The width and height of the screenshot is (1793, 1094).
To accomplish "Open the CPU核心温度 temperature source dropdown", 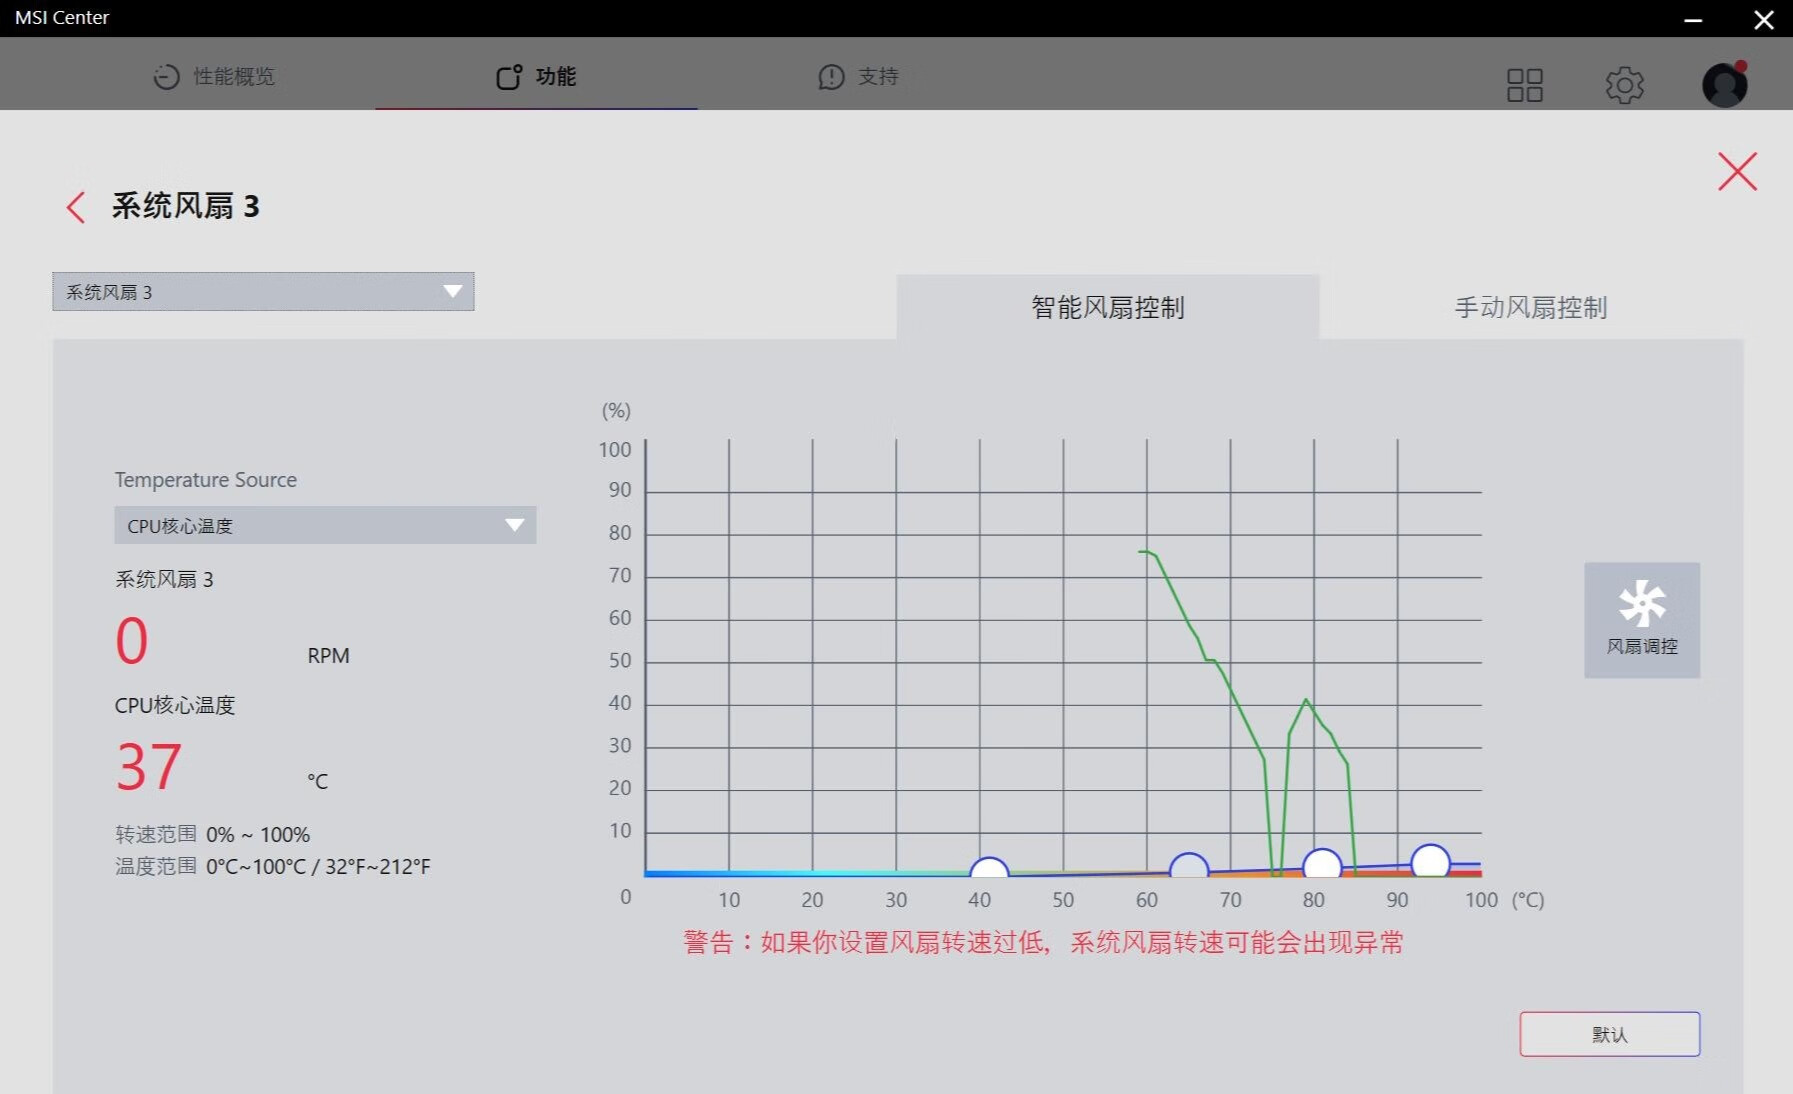I will tap(325, 525).
